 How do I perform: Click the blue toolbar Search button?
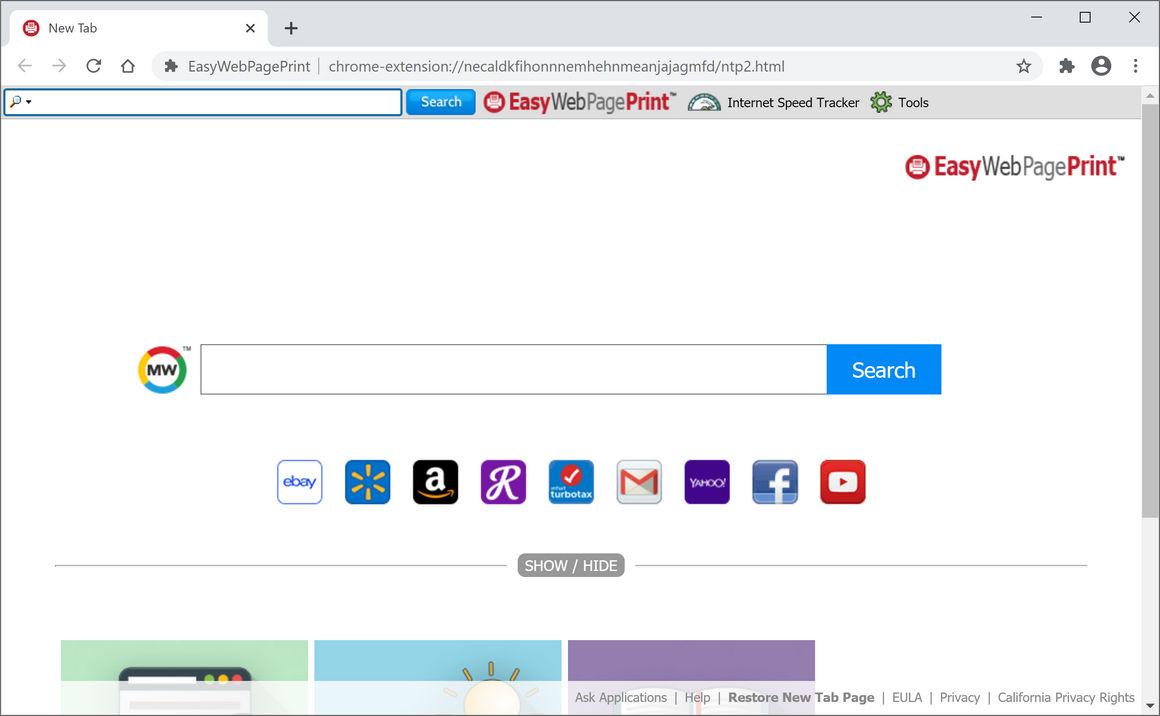(x=441, y=102)
